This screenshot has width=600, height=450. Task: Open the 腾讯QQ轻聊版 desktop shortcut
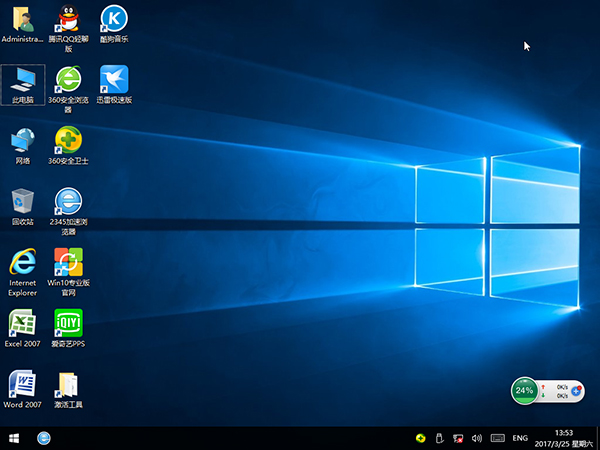[x=68, y=19]
